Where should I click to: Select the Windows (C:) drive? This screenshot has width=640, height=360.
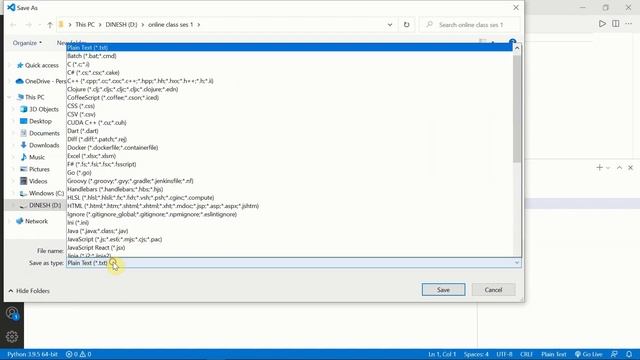[42, 193]
